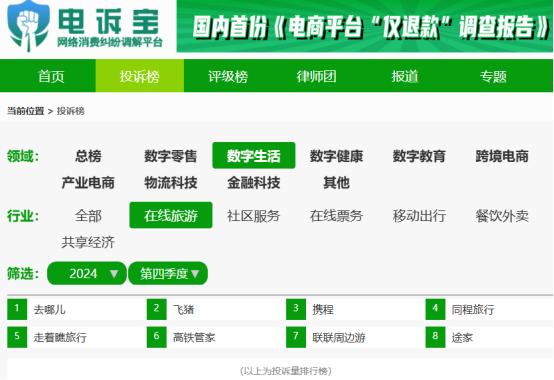Viewport: 554px width, 380px height.
Task: Select the 数字零售 domain filter
Action: pos(171,156)
